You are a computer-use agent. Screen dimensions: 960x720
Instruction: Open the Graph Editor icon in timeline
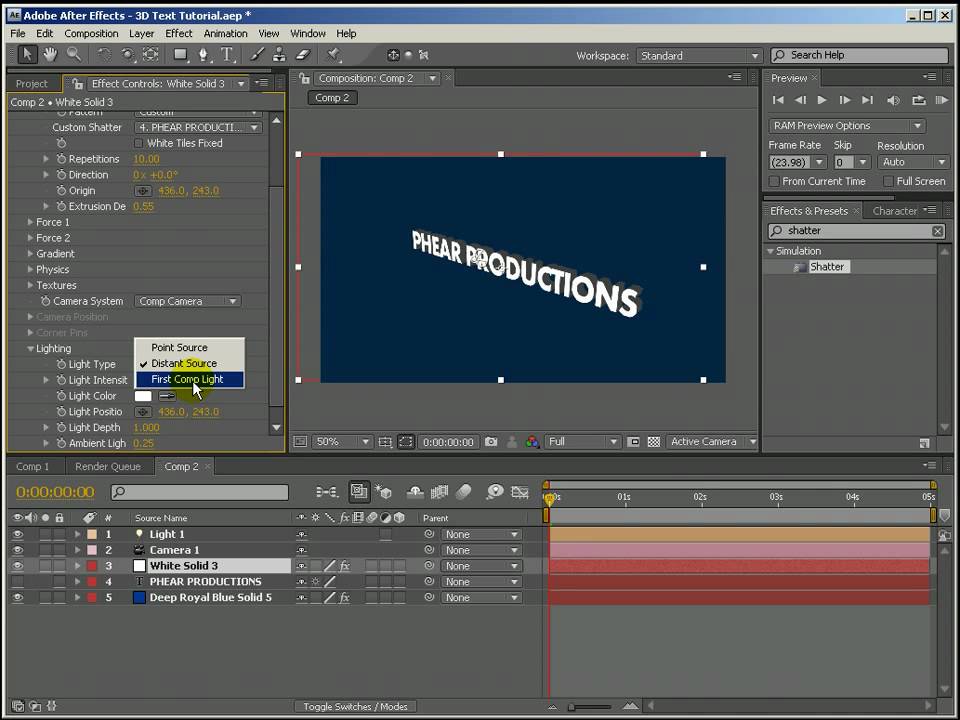[x=520, y=491]
